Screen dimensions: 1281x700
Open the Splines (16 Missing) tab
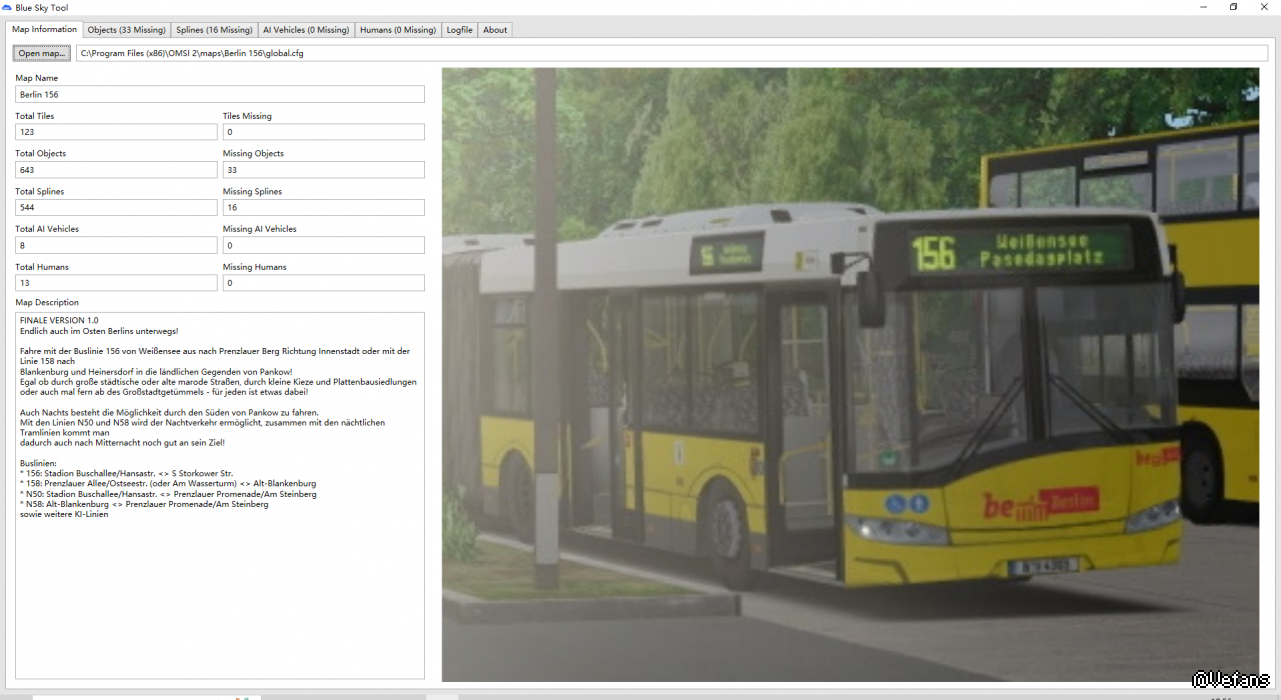214,30
